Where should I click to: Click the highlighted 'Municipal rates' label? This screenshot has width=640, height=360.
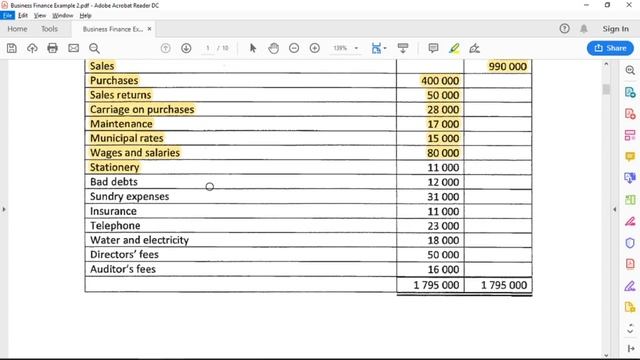[127, 138]
